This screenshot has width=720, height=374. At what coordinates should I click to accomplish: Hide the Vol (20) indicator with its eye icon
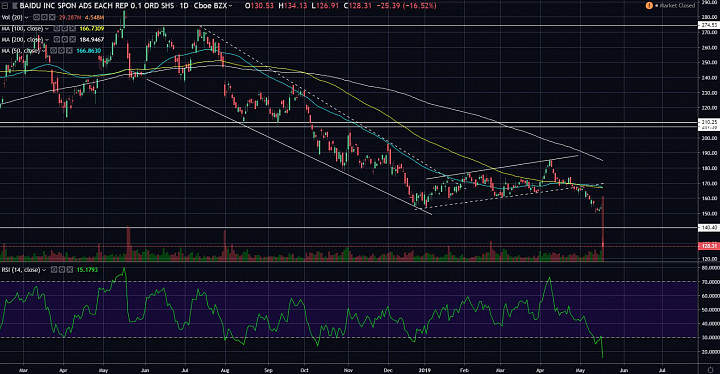[x=37, y=17]
